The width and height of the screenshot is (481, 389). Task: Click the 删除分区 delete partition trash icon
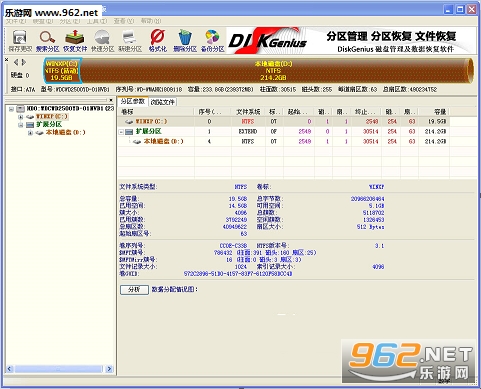(x=185, y=41)
